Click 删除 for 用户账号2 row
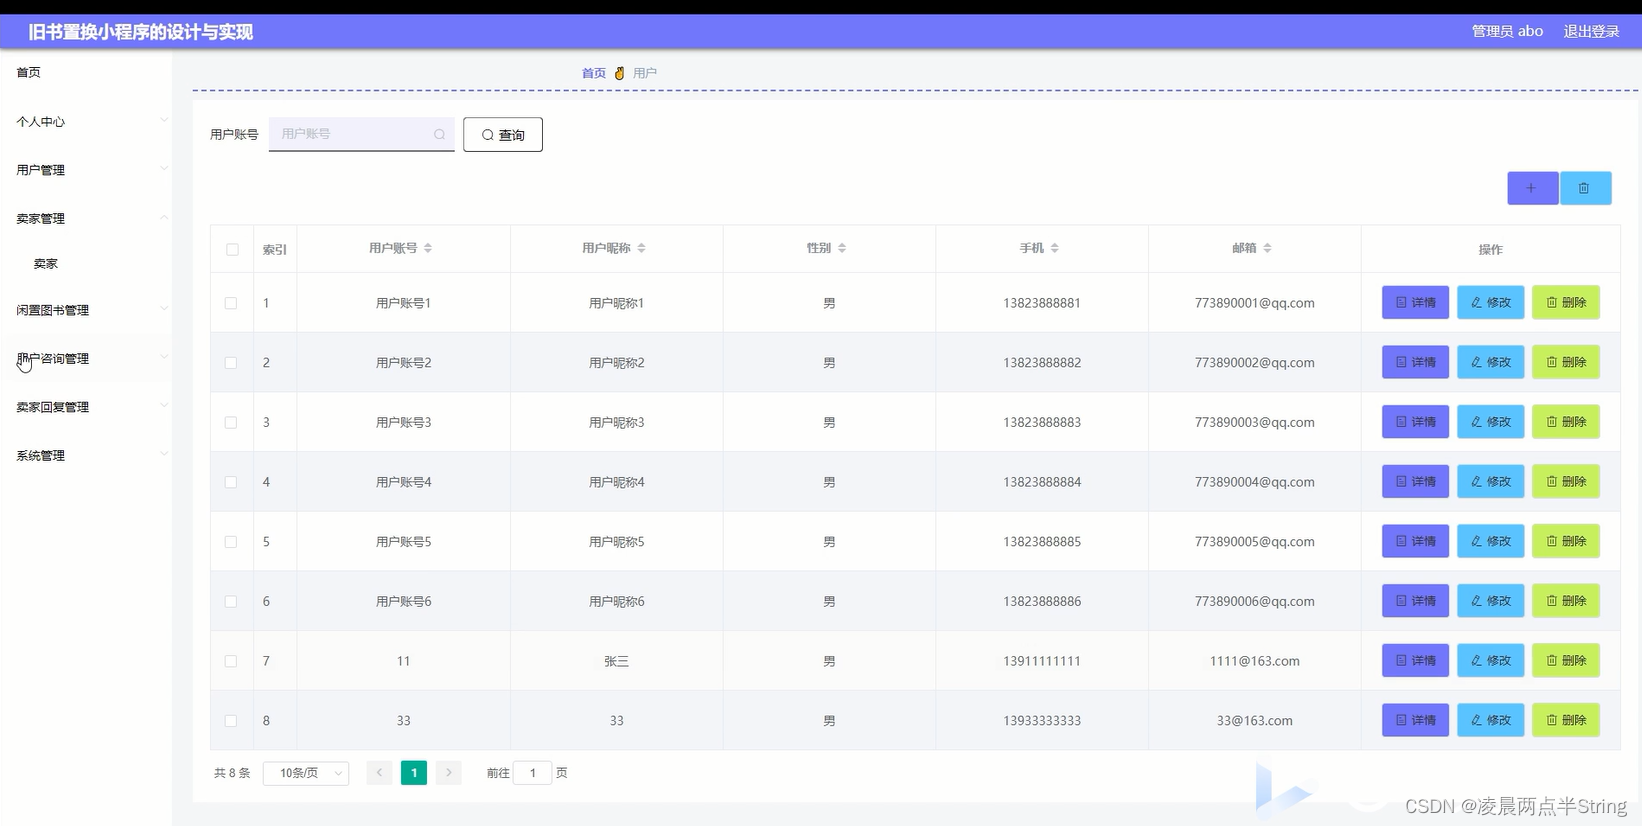The width and height of the screenshot is (1642, 826). pos(1566,362)
